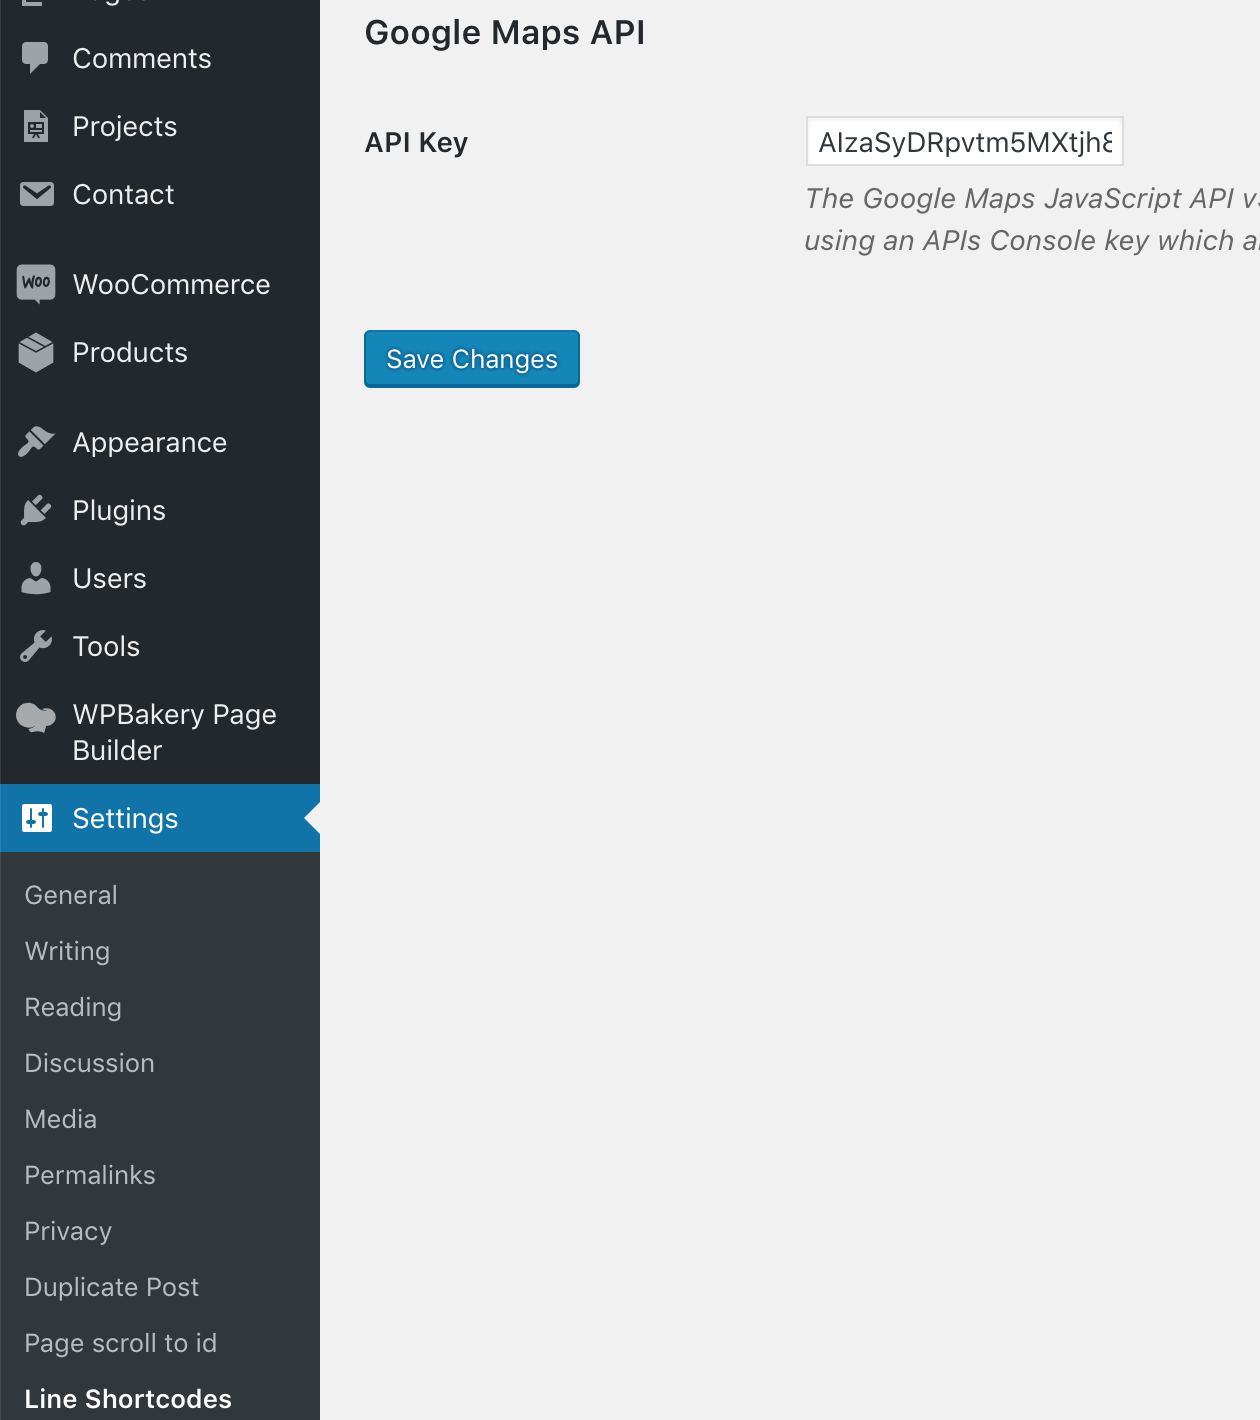Screen dimensions: 1260x1420
Task: Click the Products box icon
Action: coord(36,352)
